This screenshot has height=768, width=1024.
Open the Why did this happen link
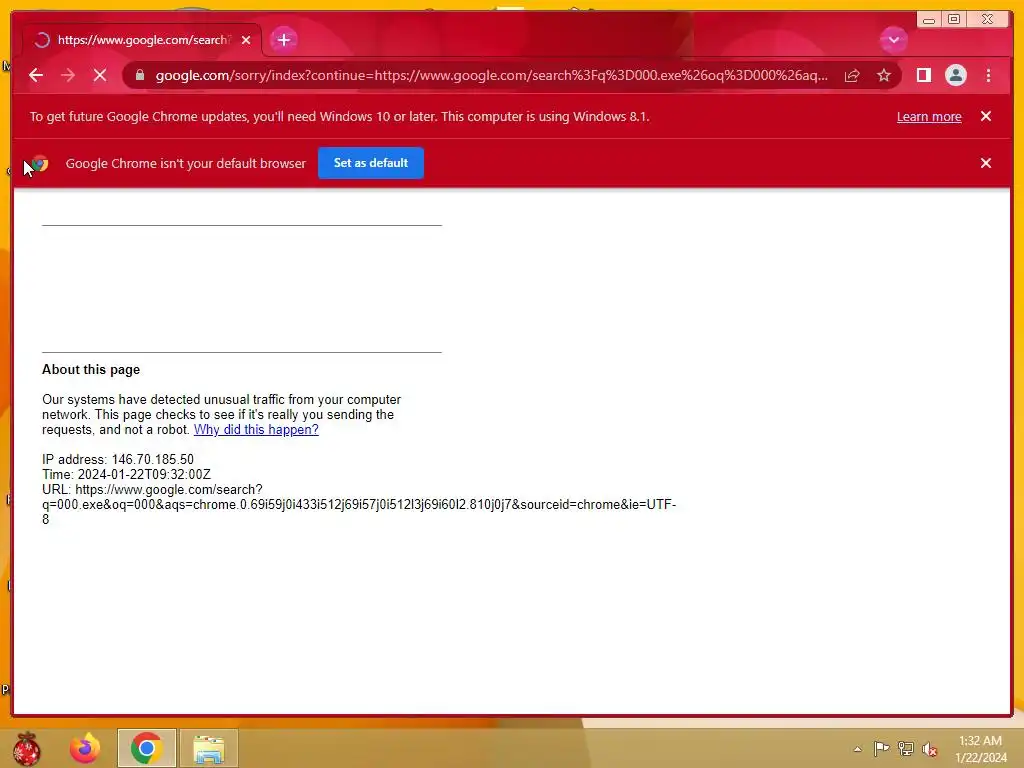pyautogui.click(x=256, y=430)
